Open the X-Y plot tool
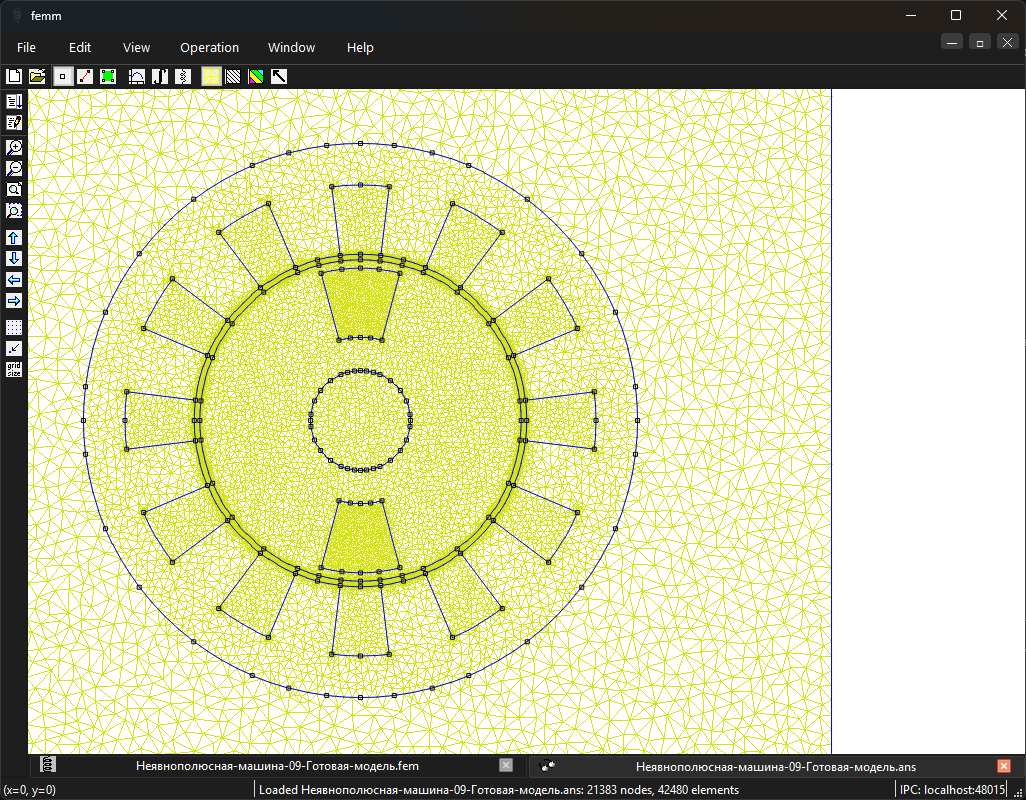Screen dimensions: 1026x800 tap(137, 77)
